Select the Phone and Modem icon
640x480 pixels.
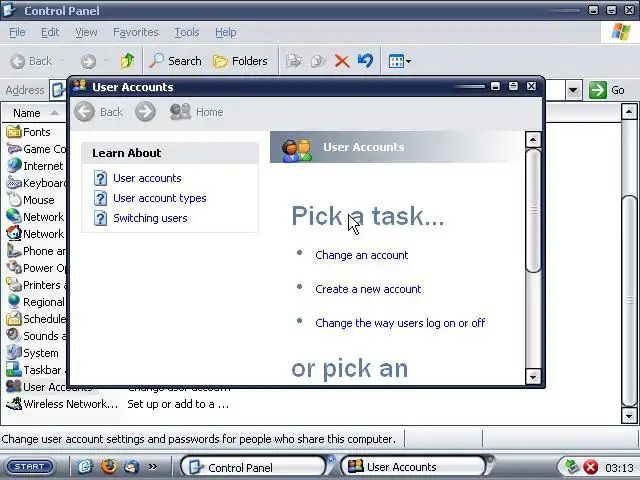tap(14, 251)
